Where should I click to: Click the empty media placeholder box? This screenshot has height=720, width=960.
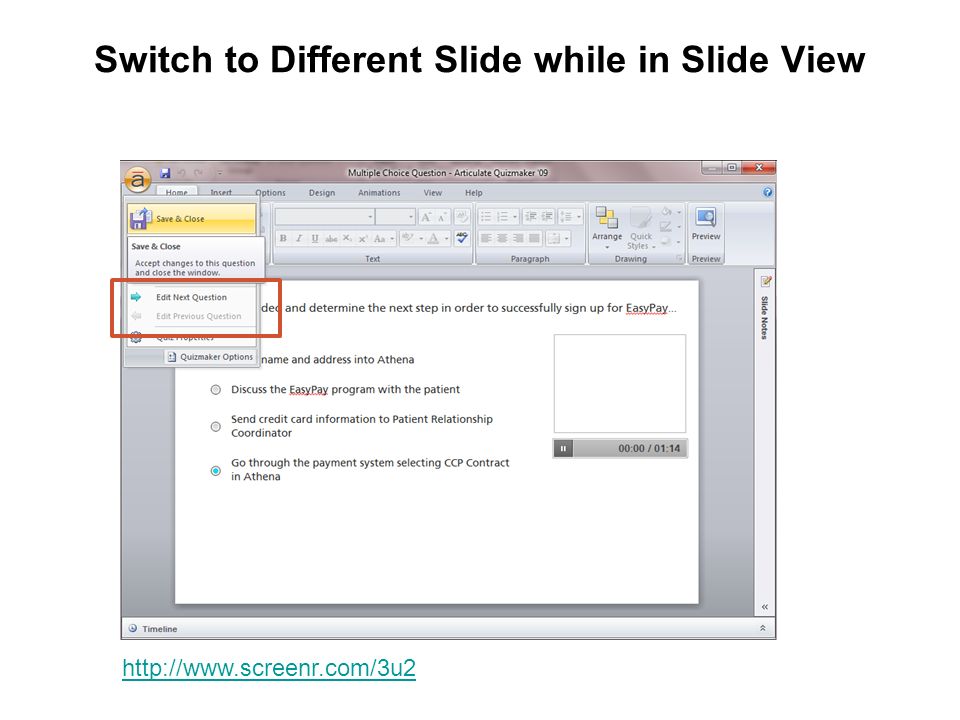tap(620, 383)
